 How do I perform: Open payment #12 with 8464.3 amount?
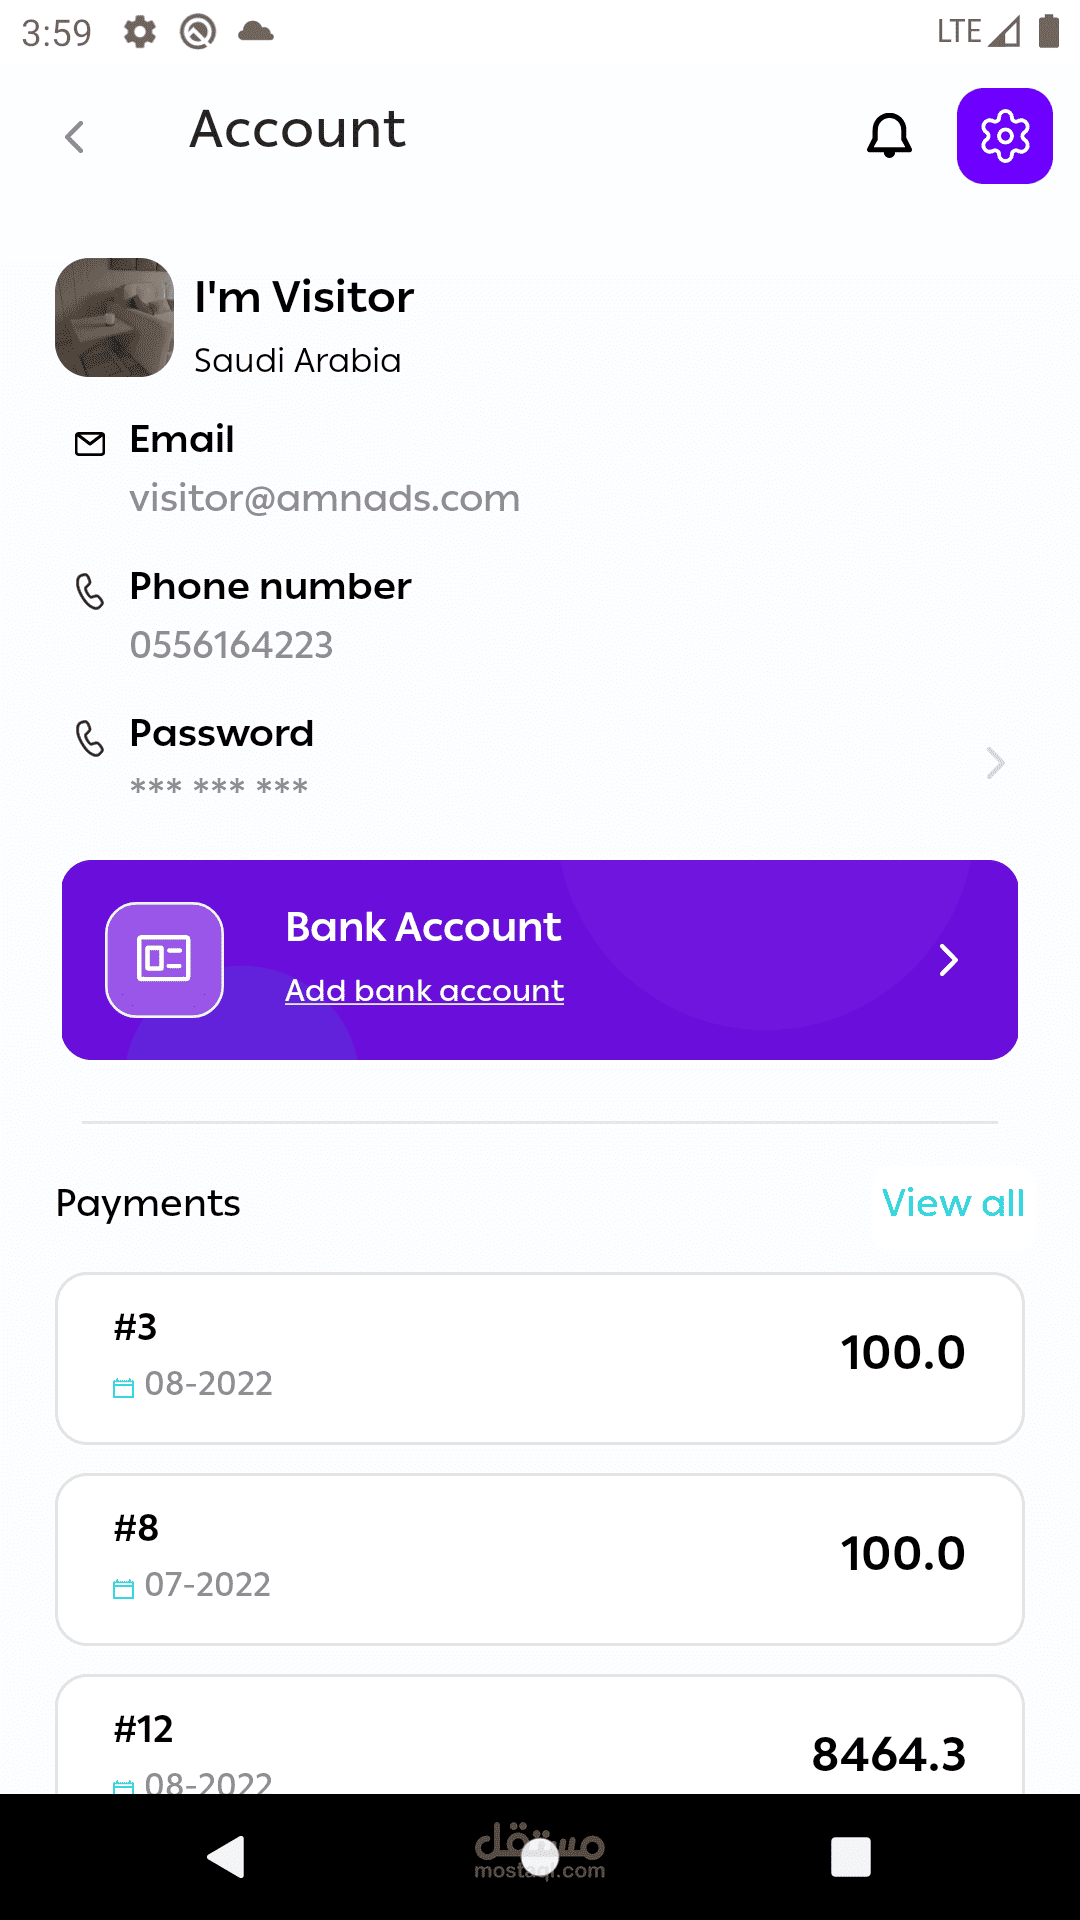(540, 1735)
